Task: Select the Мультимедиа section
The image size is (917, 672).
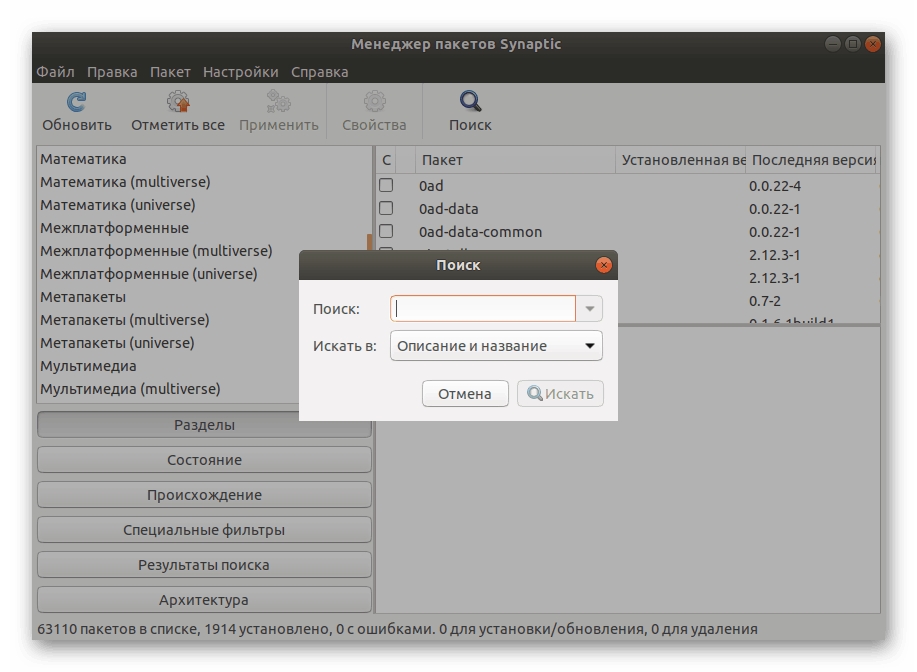Action: (x=88, y=366)
